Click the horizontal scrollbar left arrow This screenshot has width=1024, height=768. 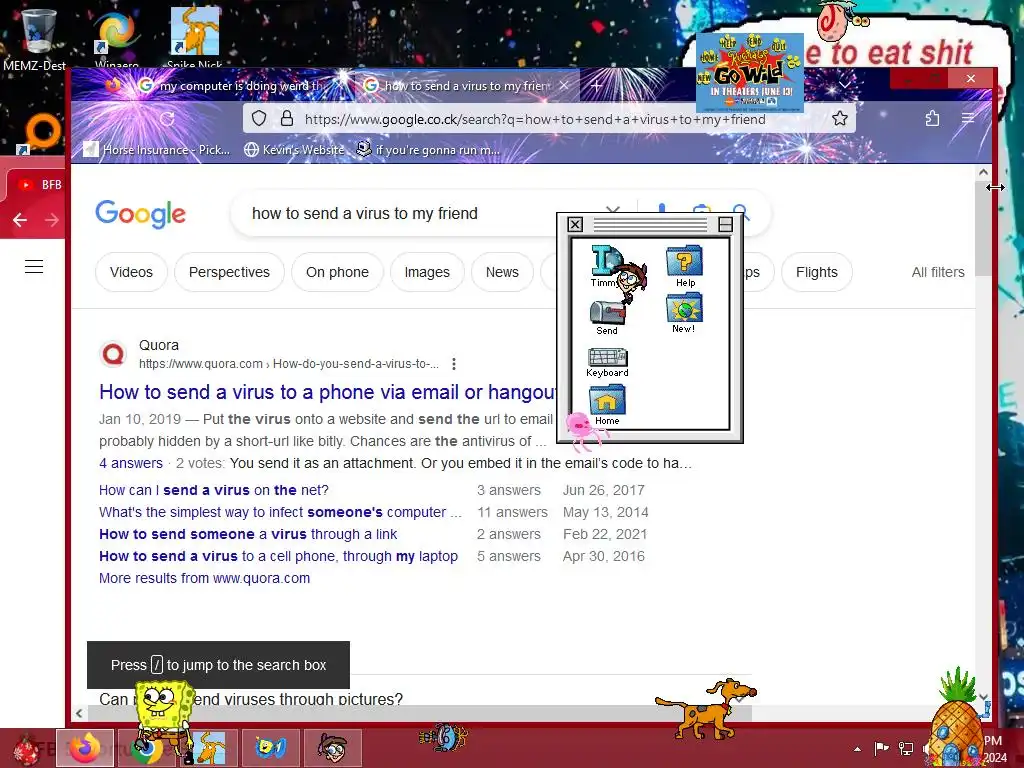coord(79,713)
